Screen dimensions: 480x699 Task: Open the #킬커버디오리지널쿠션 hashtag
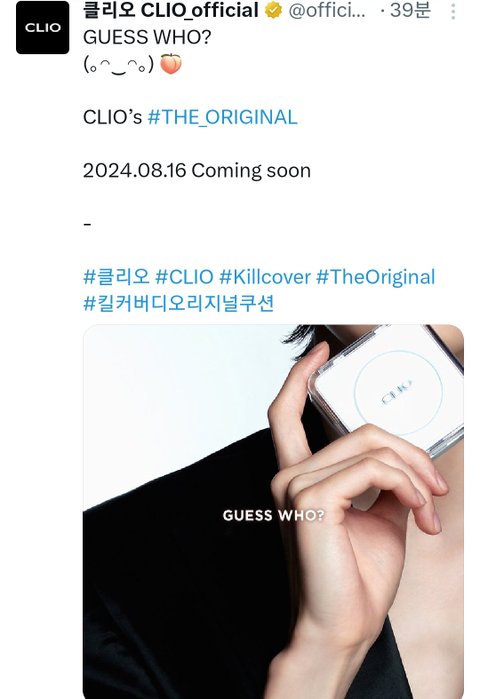[178, 304]
